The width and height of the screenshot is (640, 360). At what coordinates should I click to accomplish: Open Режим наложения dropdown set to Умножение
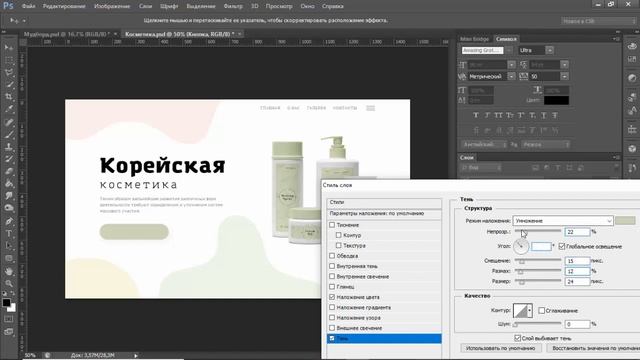click(x=563, y=221)
